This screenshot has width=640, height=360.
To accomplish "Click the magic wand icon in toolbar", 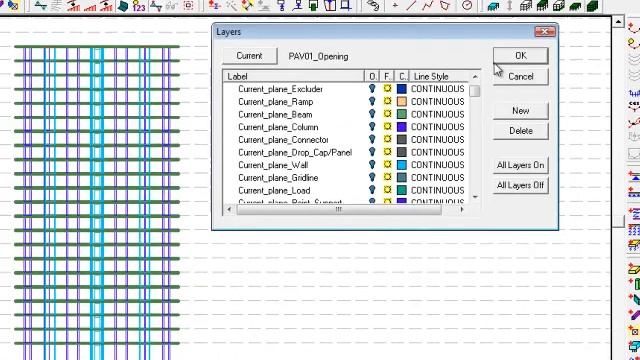I will (x=231, y=6).
